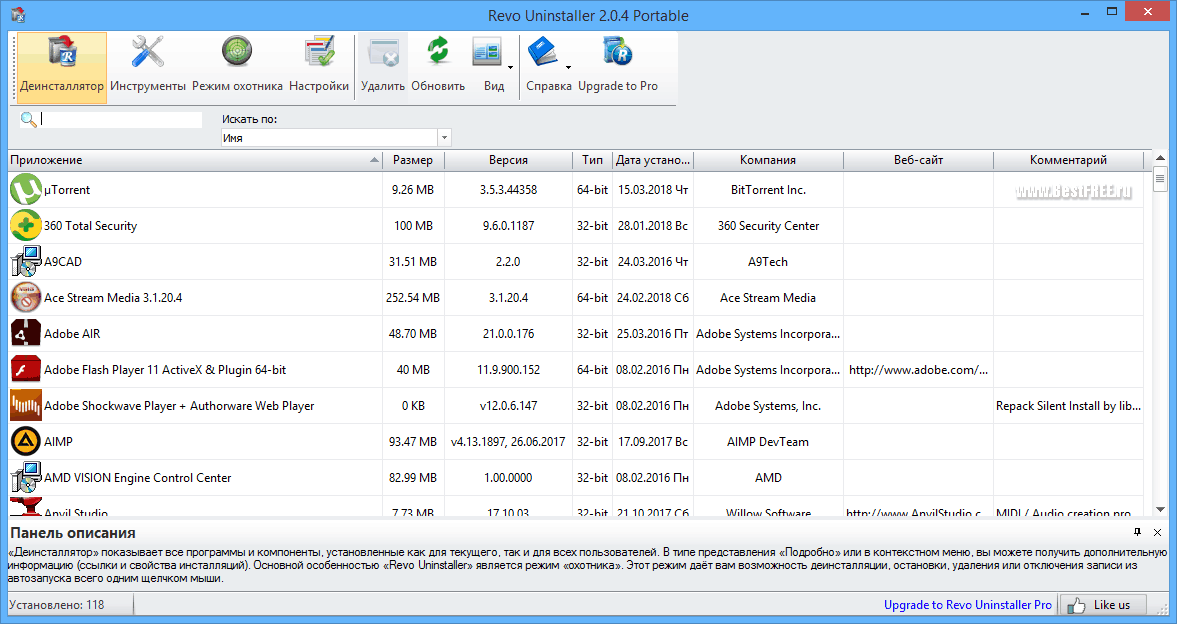The width and height of the screenshot is (1177, 624).
Task: Expand the Справка dropdown arrow
Action: (x=568, y=68)
